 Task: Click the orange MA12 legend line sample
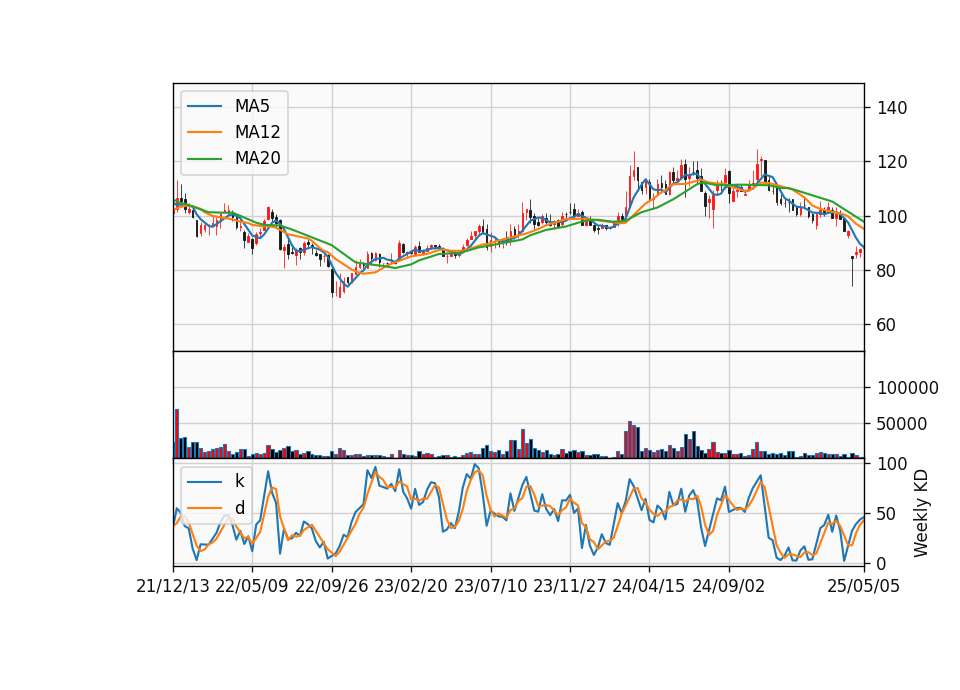pos(204,132)
